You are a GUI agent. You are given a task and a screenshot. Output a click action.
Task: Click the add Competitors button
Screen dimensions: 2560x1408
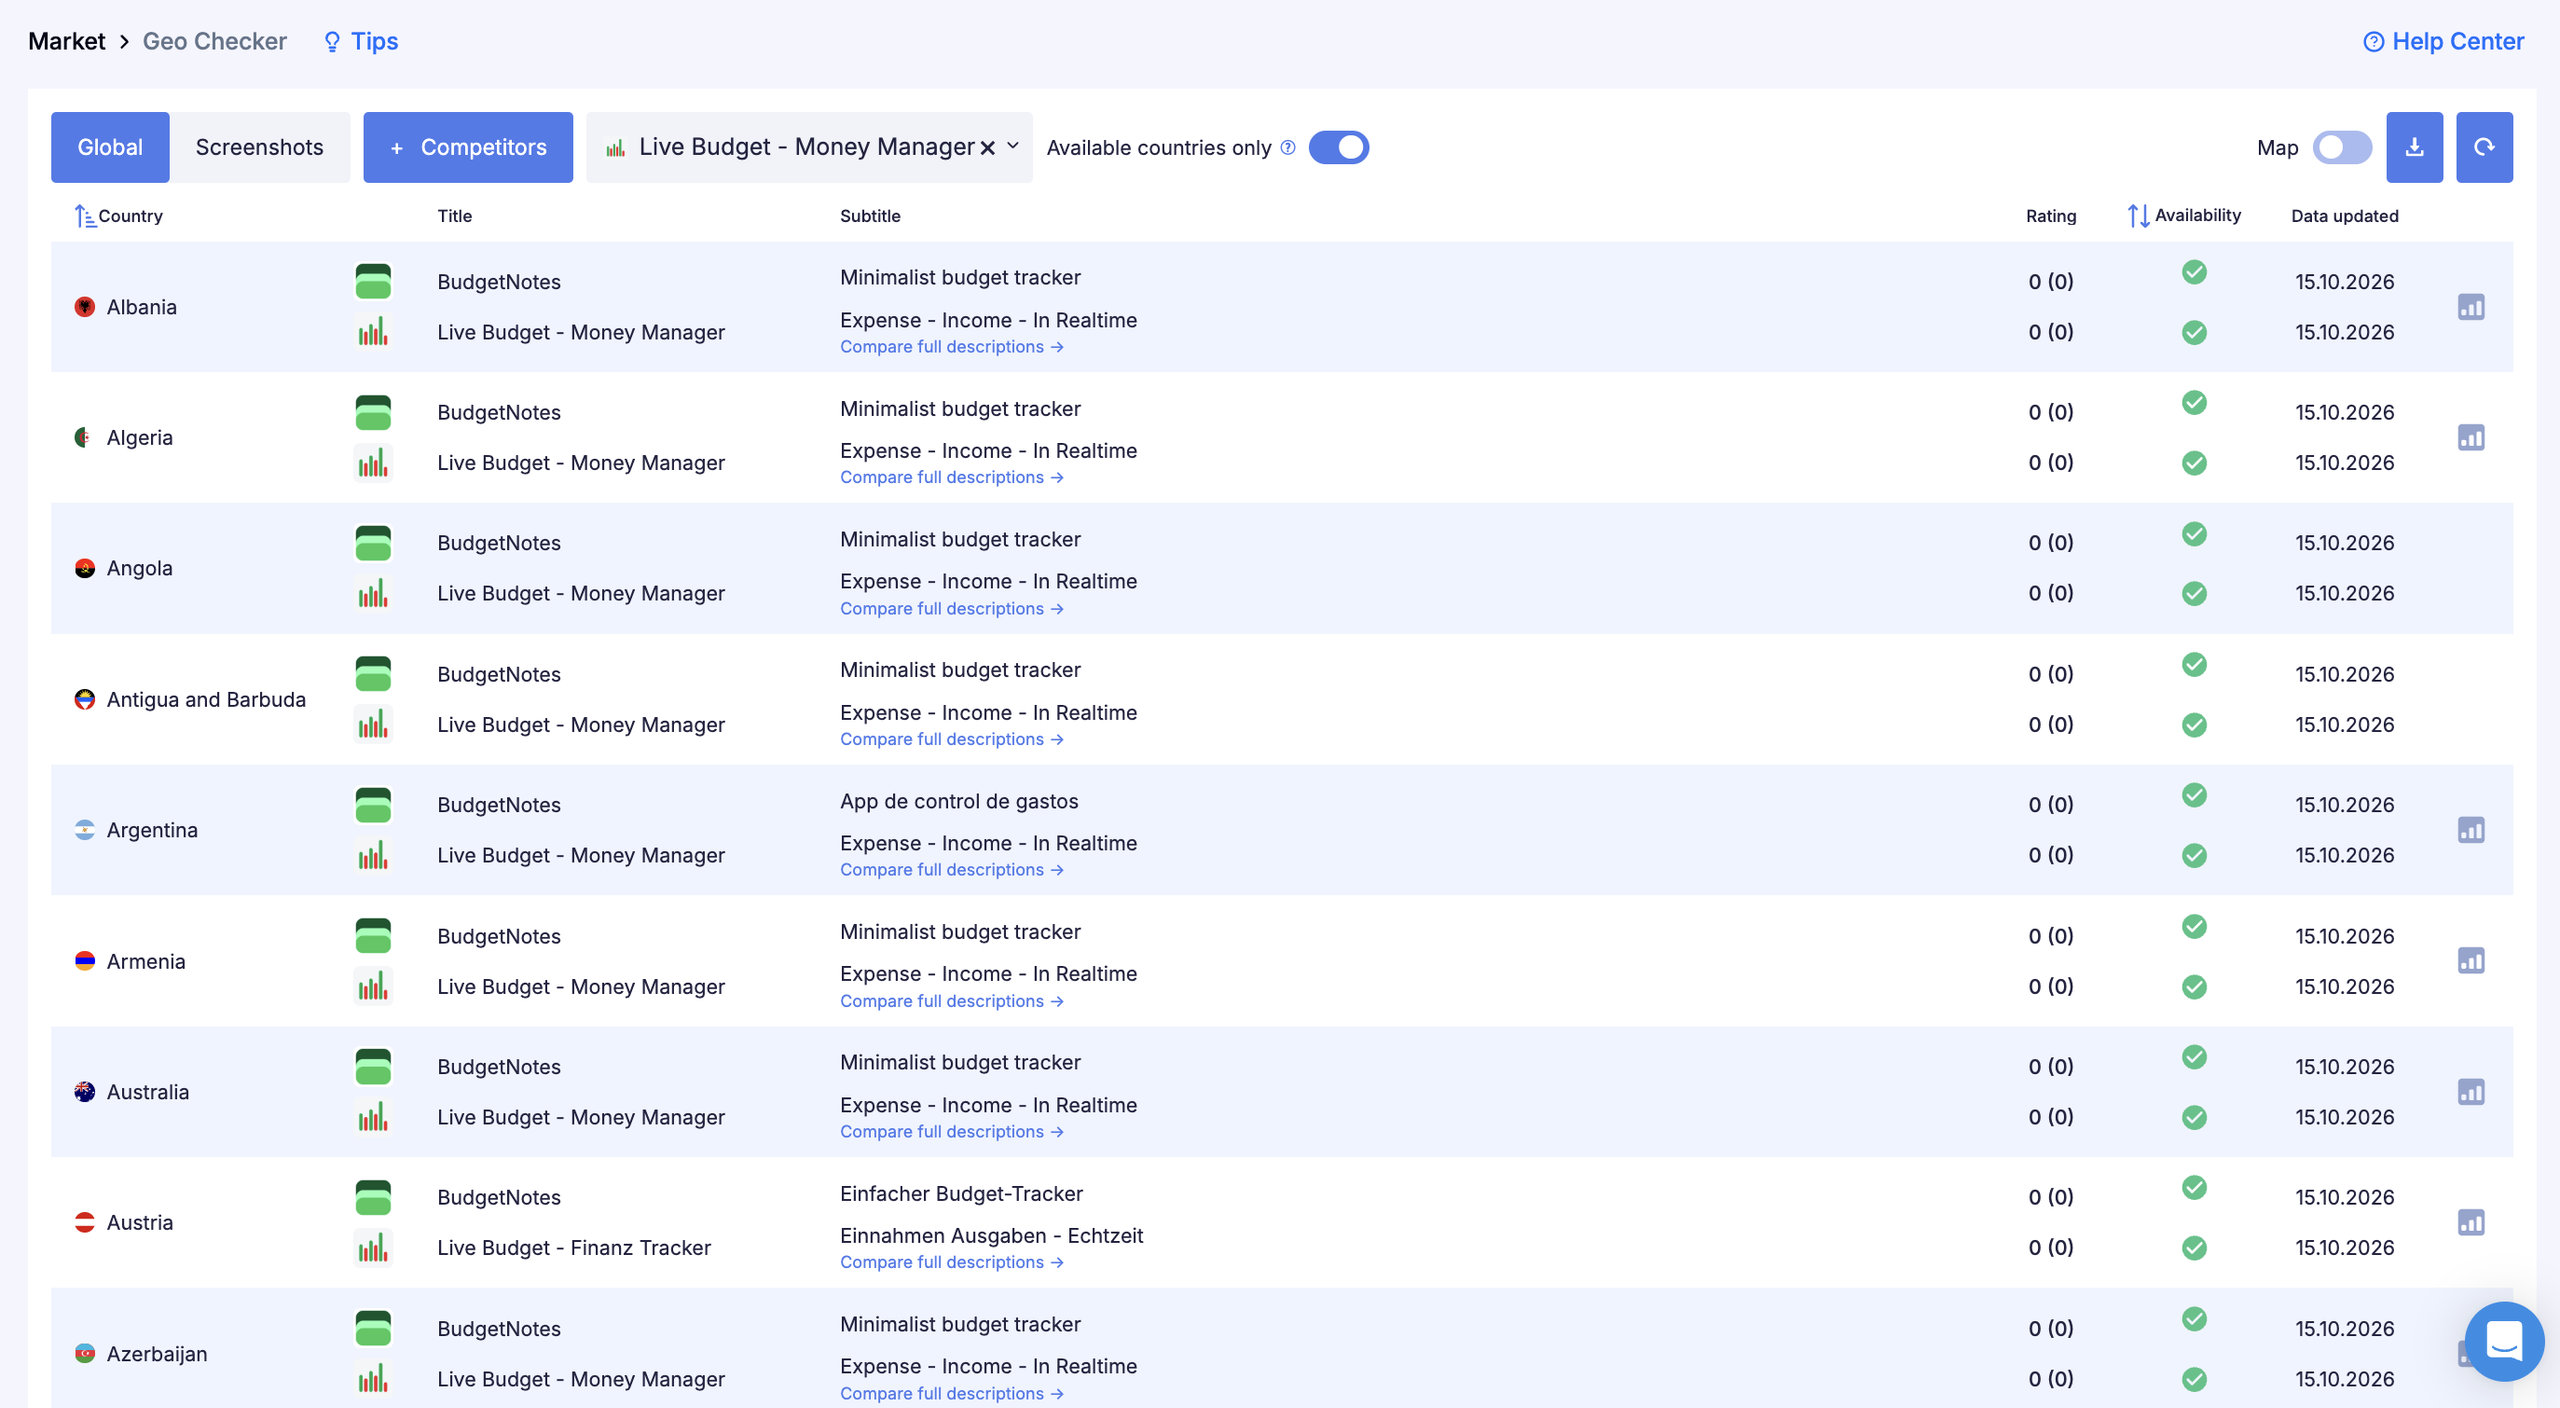tap(468, 147)
